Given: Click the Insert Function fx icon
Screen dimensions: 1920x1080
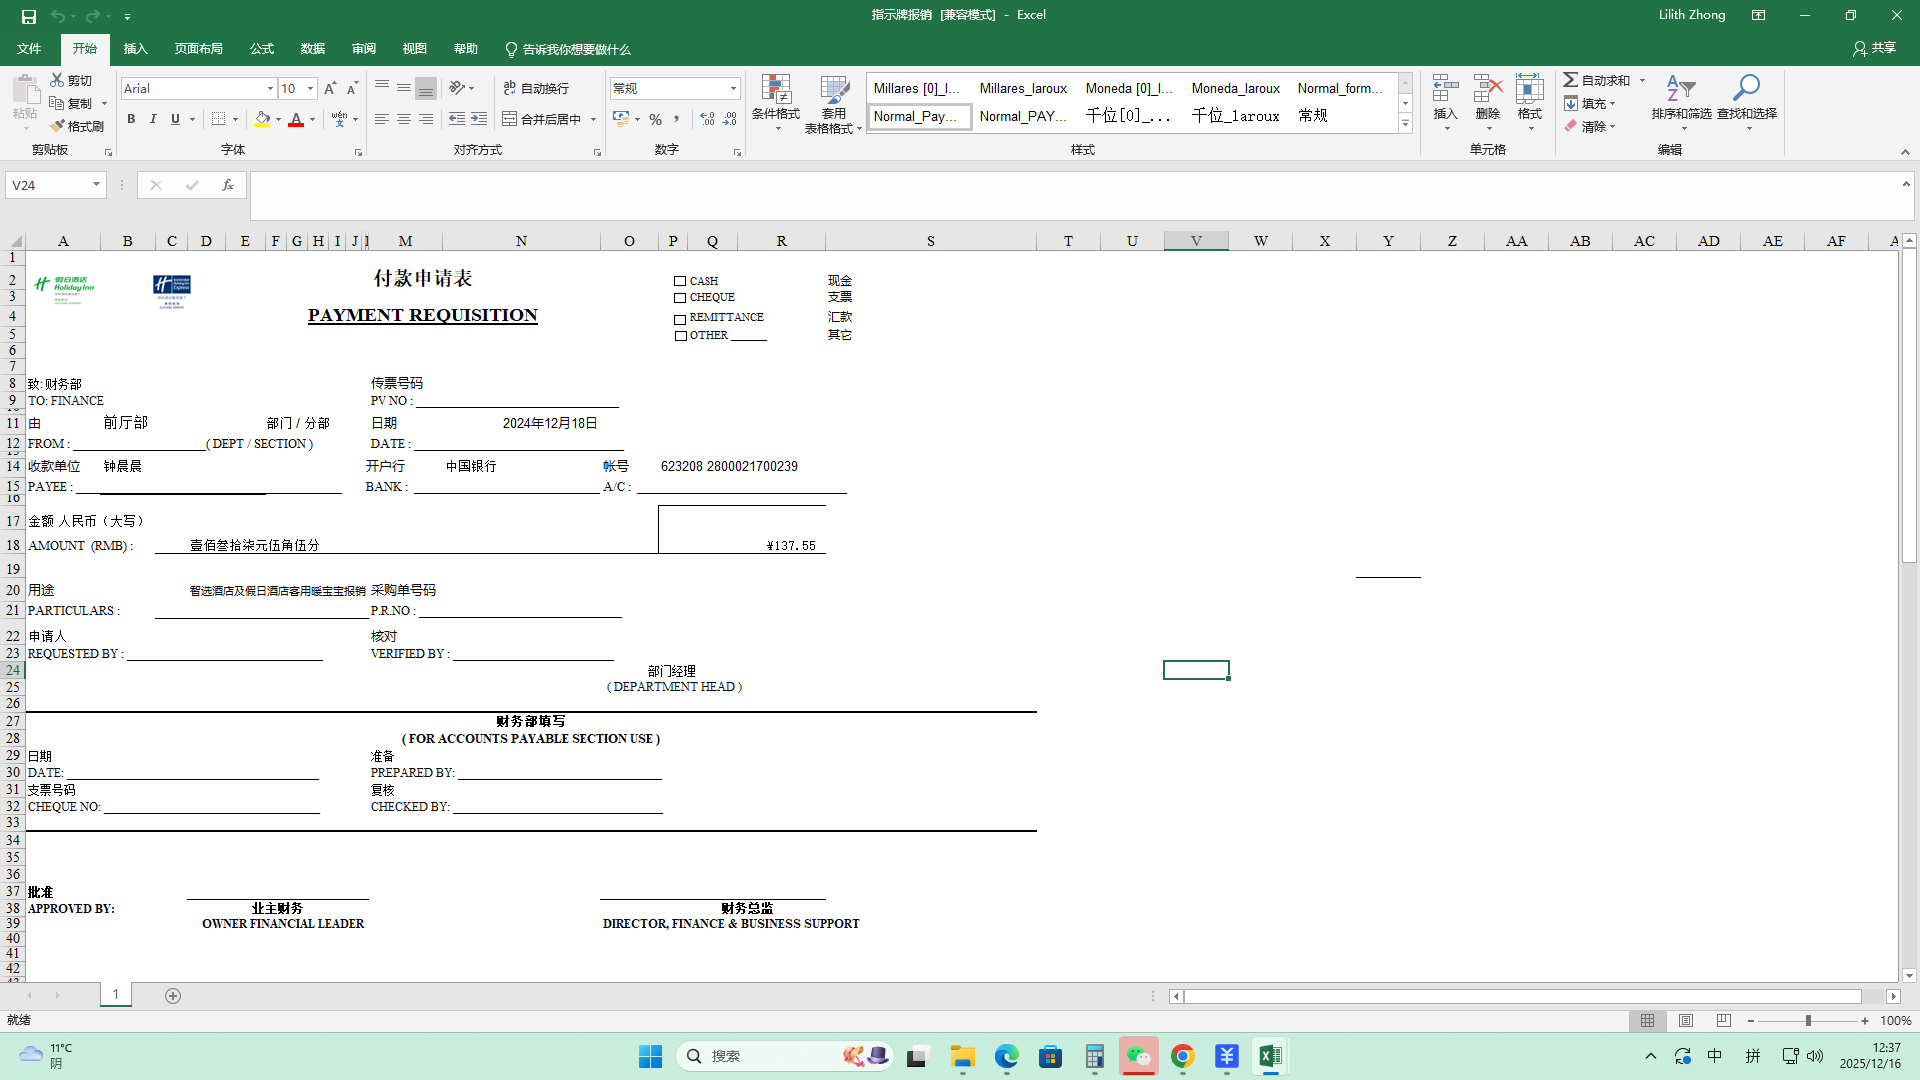Looking at the screenshot, I should tap(228, 185).
